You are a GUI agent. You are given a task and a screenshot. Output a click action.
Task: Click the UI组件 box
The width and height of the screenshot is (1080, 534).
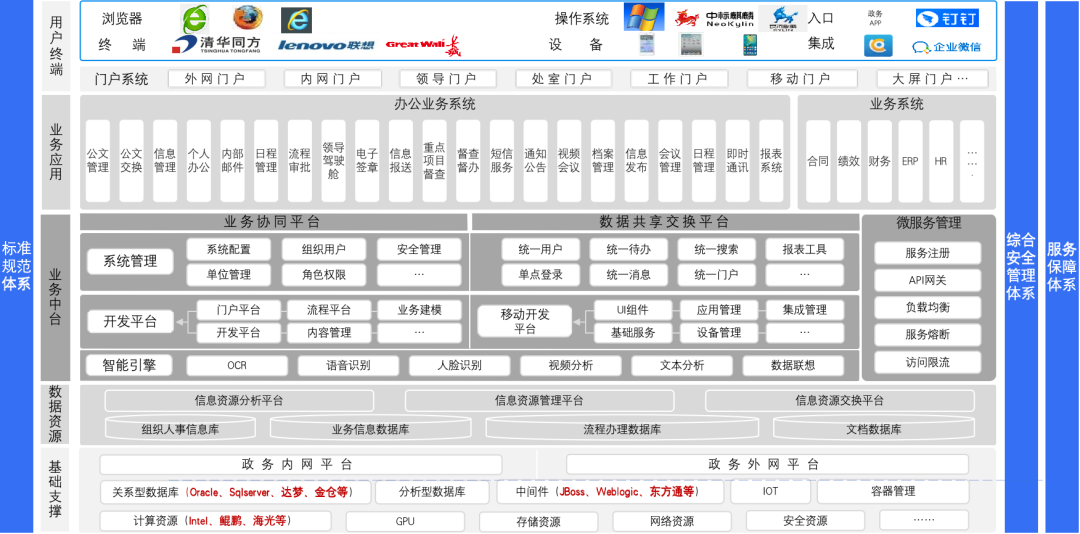pos(632,310)
